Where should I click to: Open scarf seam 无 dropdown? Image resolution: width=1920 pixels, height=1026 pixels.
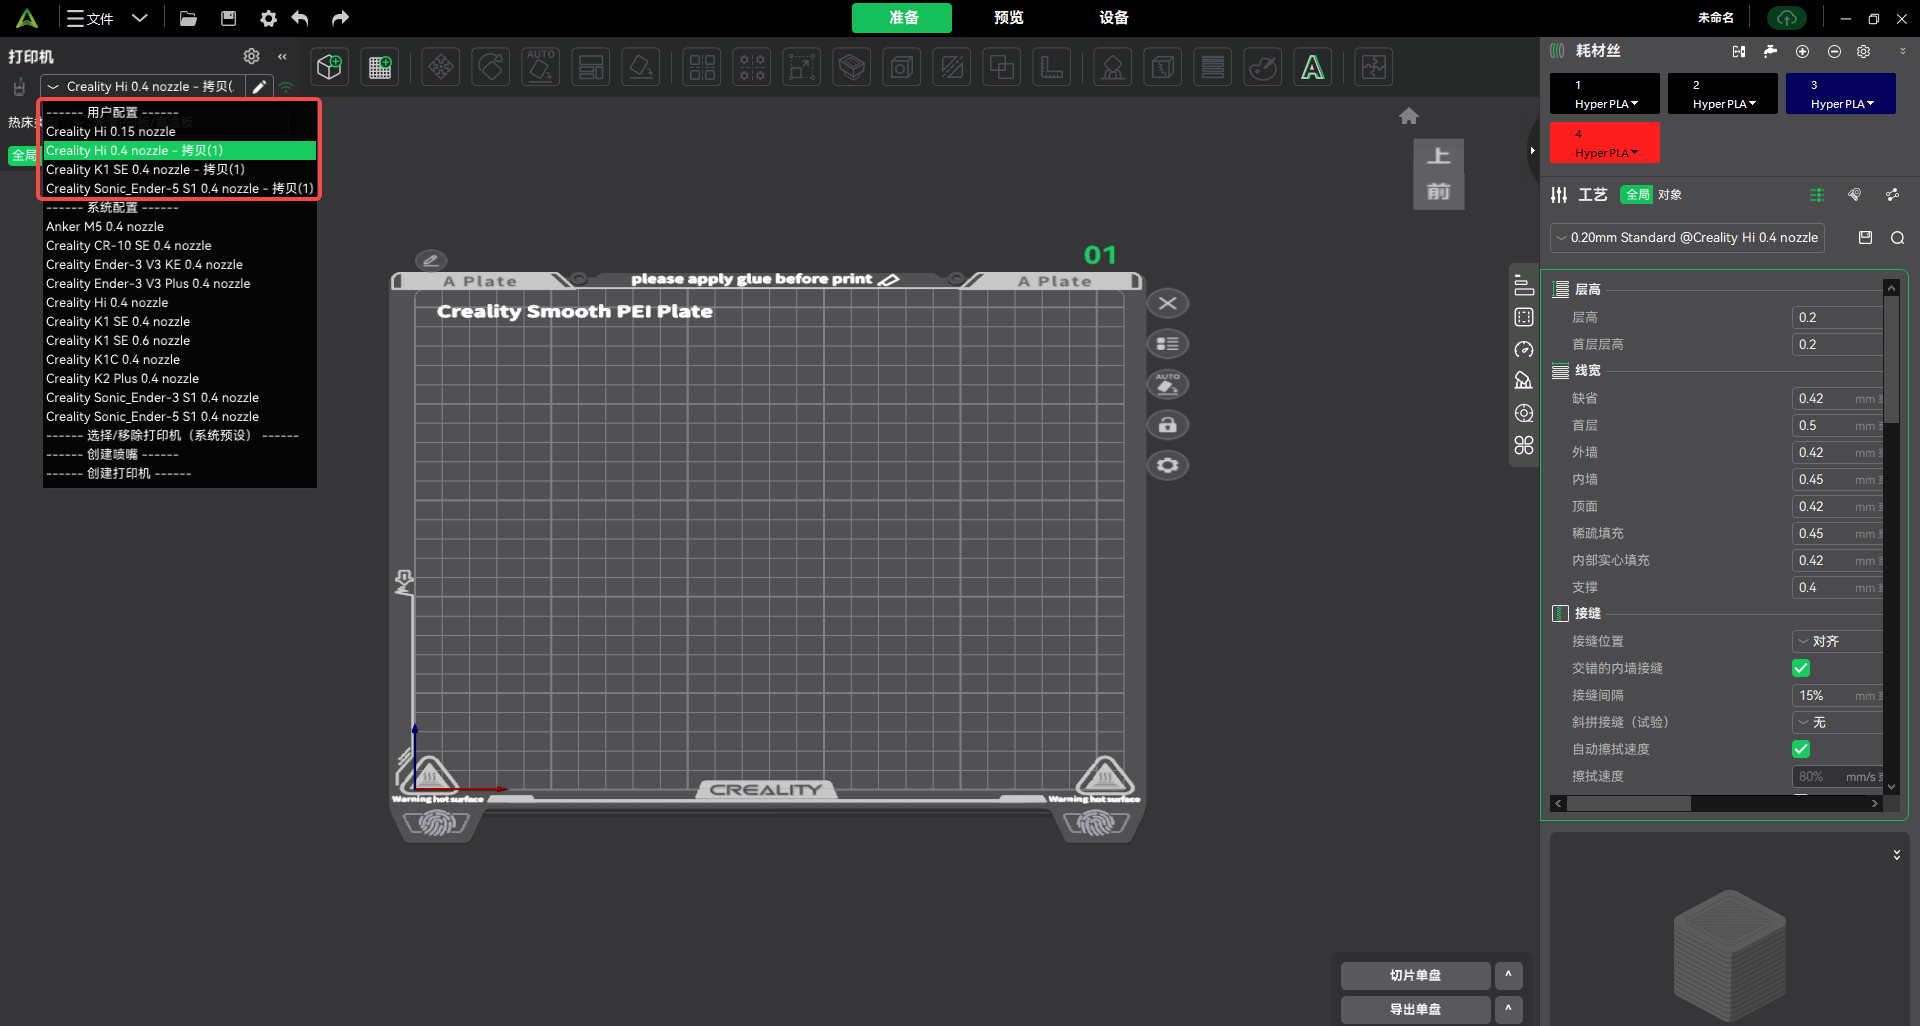[1838, 722]
